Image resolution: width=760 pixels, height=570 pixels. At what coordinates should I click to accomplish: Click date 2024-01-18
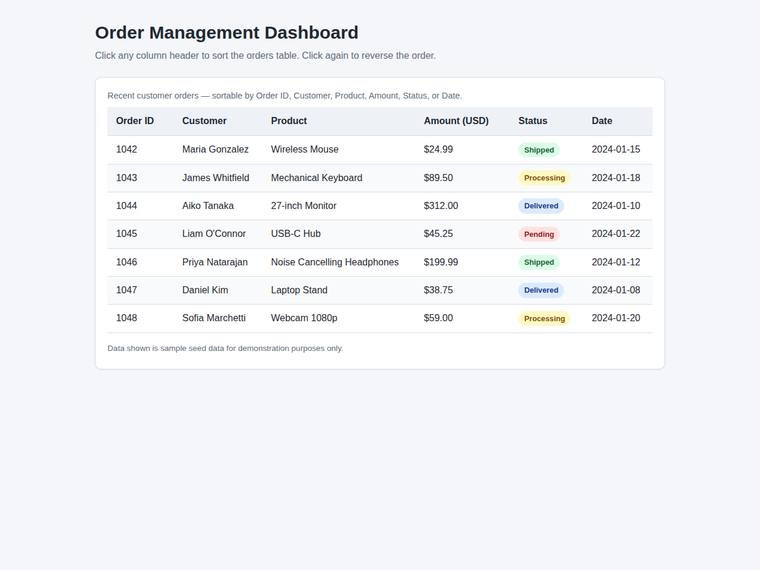coord(616,178)
